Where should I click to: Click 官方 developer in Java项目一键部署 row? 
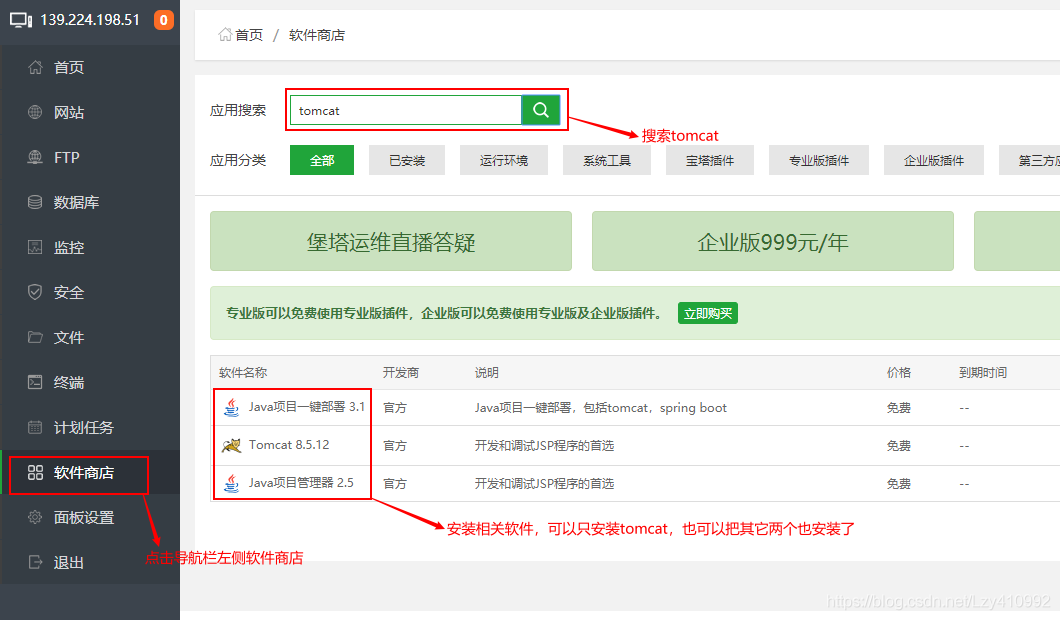click(395, 408)
